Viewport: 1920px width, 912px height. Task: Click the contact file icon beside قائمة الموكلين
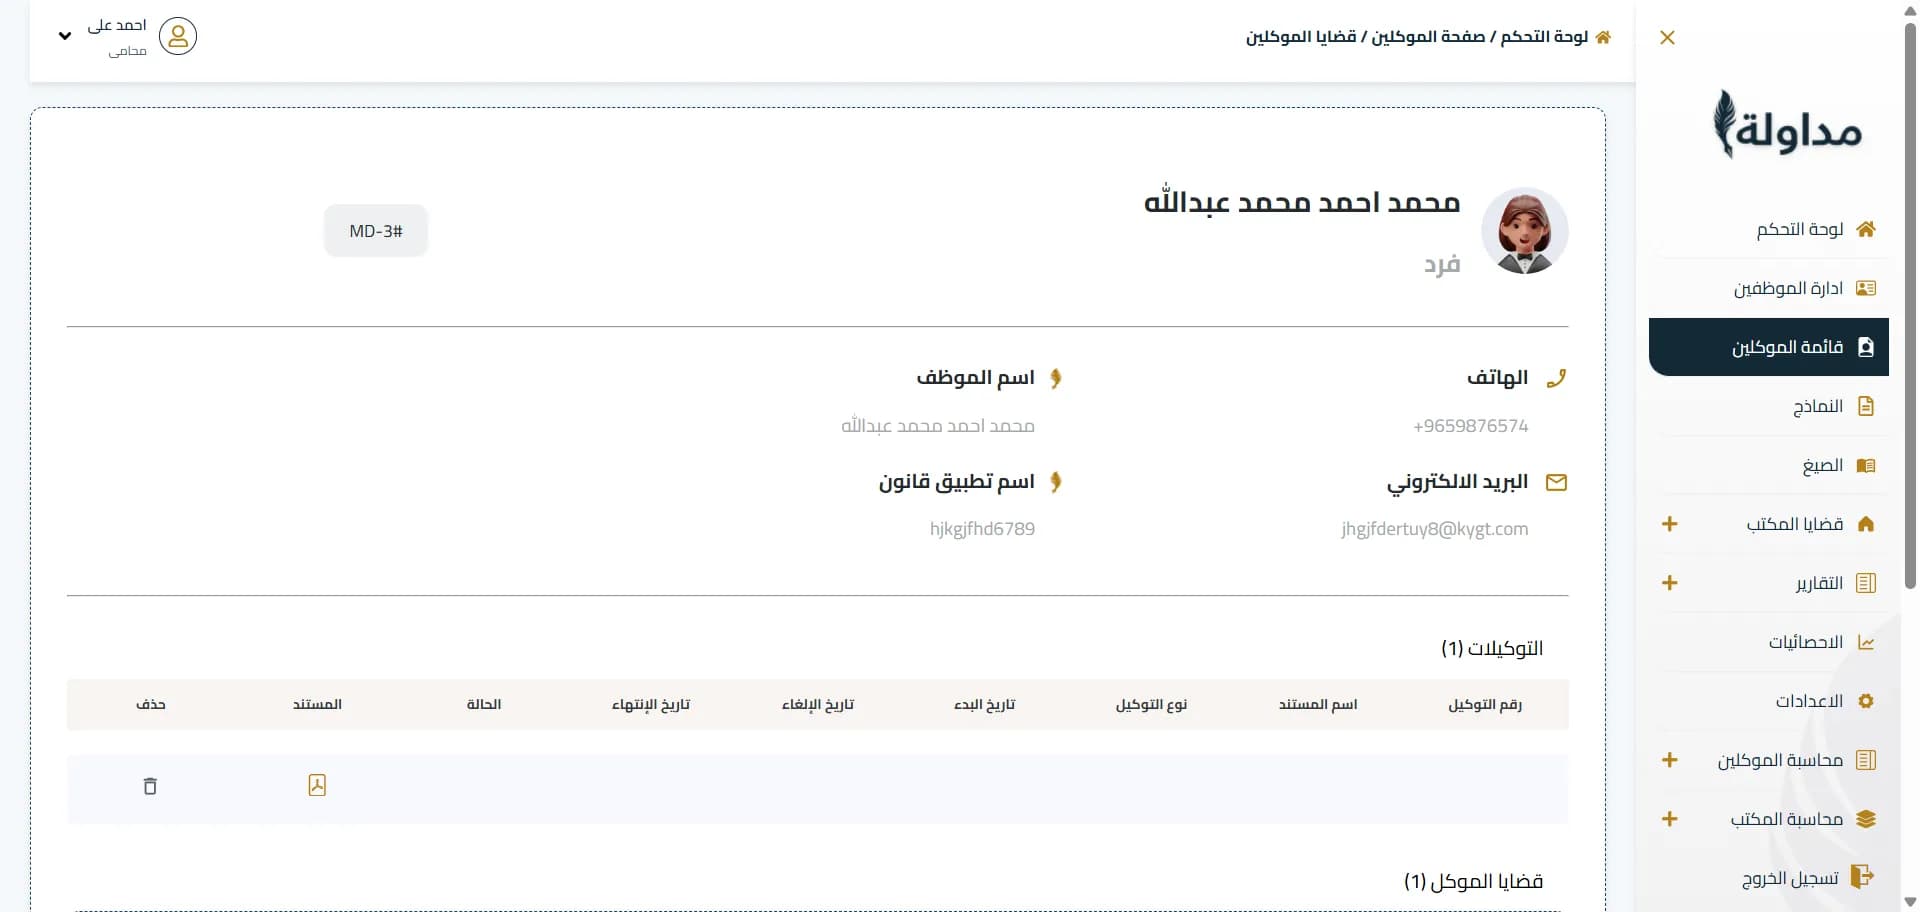point(1866,347)
